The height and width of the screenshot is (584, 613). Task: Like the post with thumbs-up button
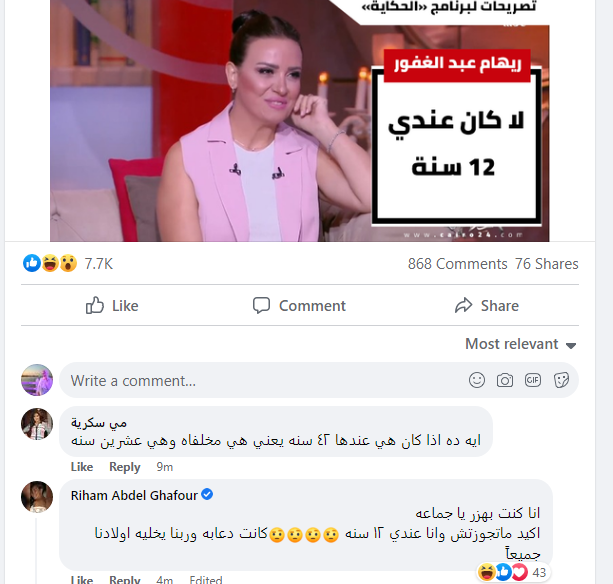(112, 305)
